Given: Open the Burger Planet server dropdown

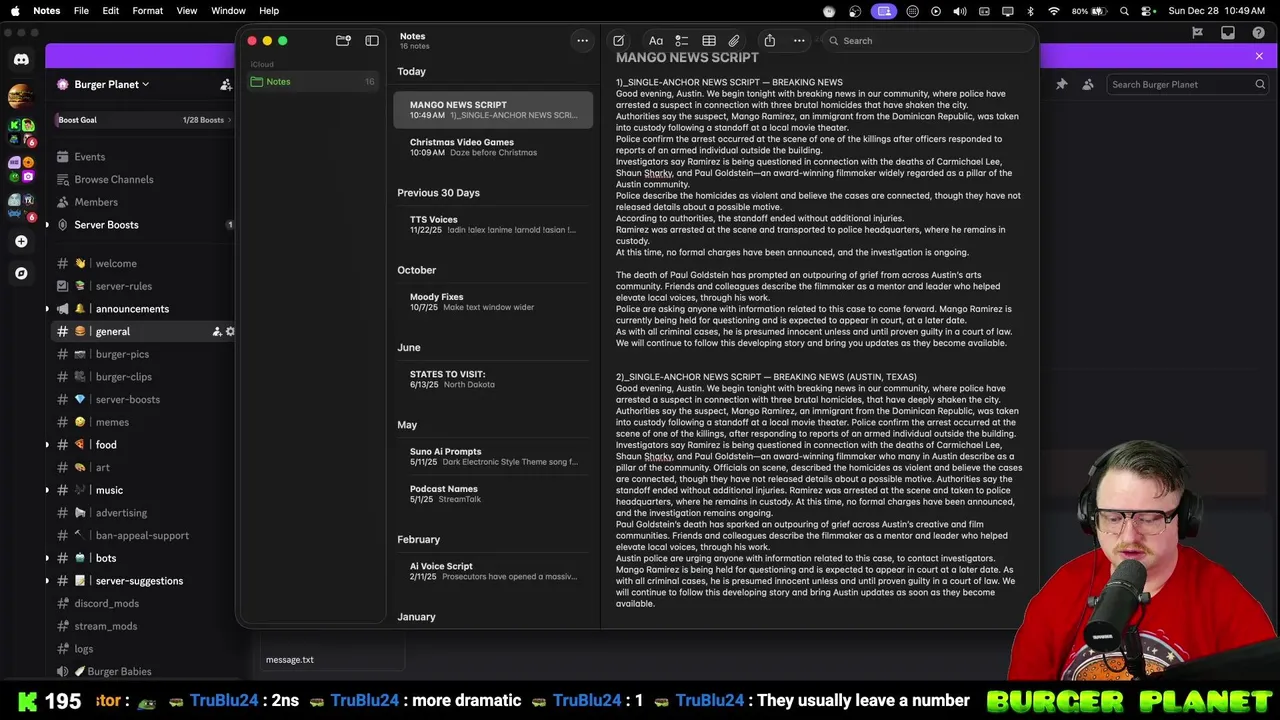Looking at the screenshot, I should (103, 85).
